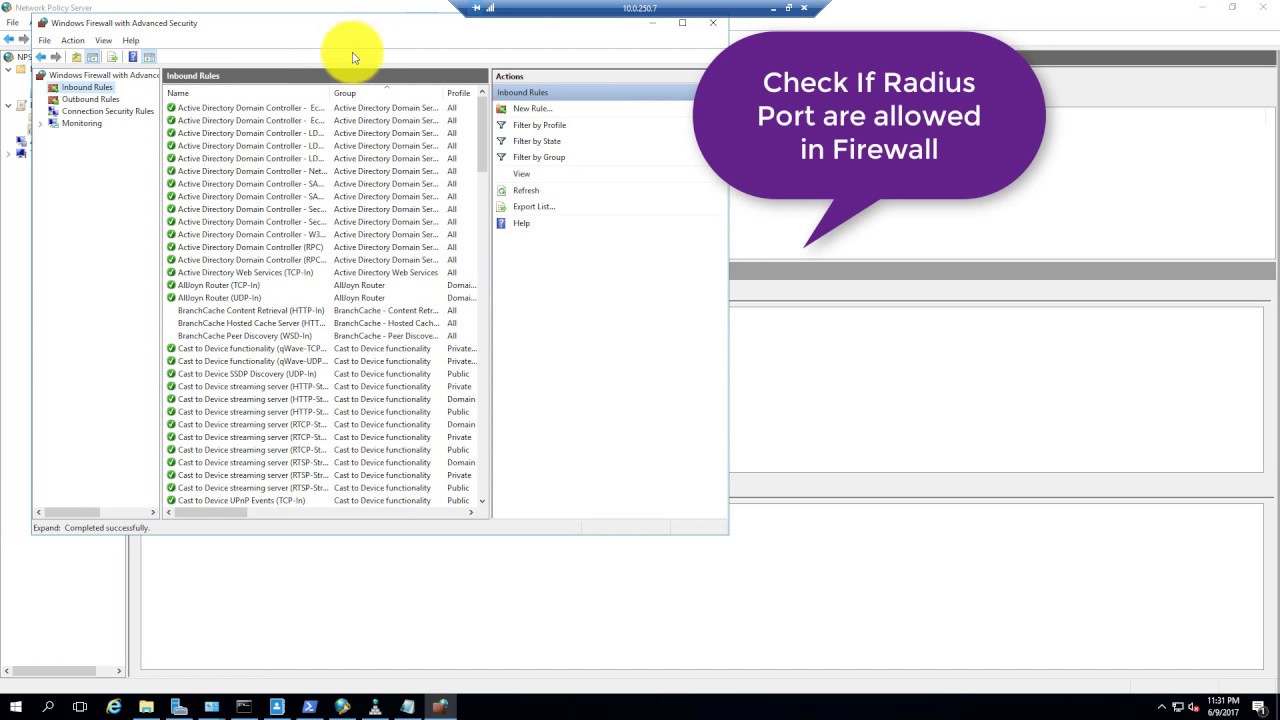1280x720 pixels.
Task: Click Filter by Group action
Action: 539,157
